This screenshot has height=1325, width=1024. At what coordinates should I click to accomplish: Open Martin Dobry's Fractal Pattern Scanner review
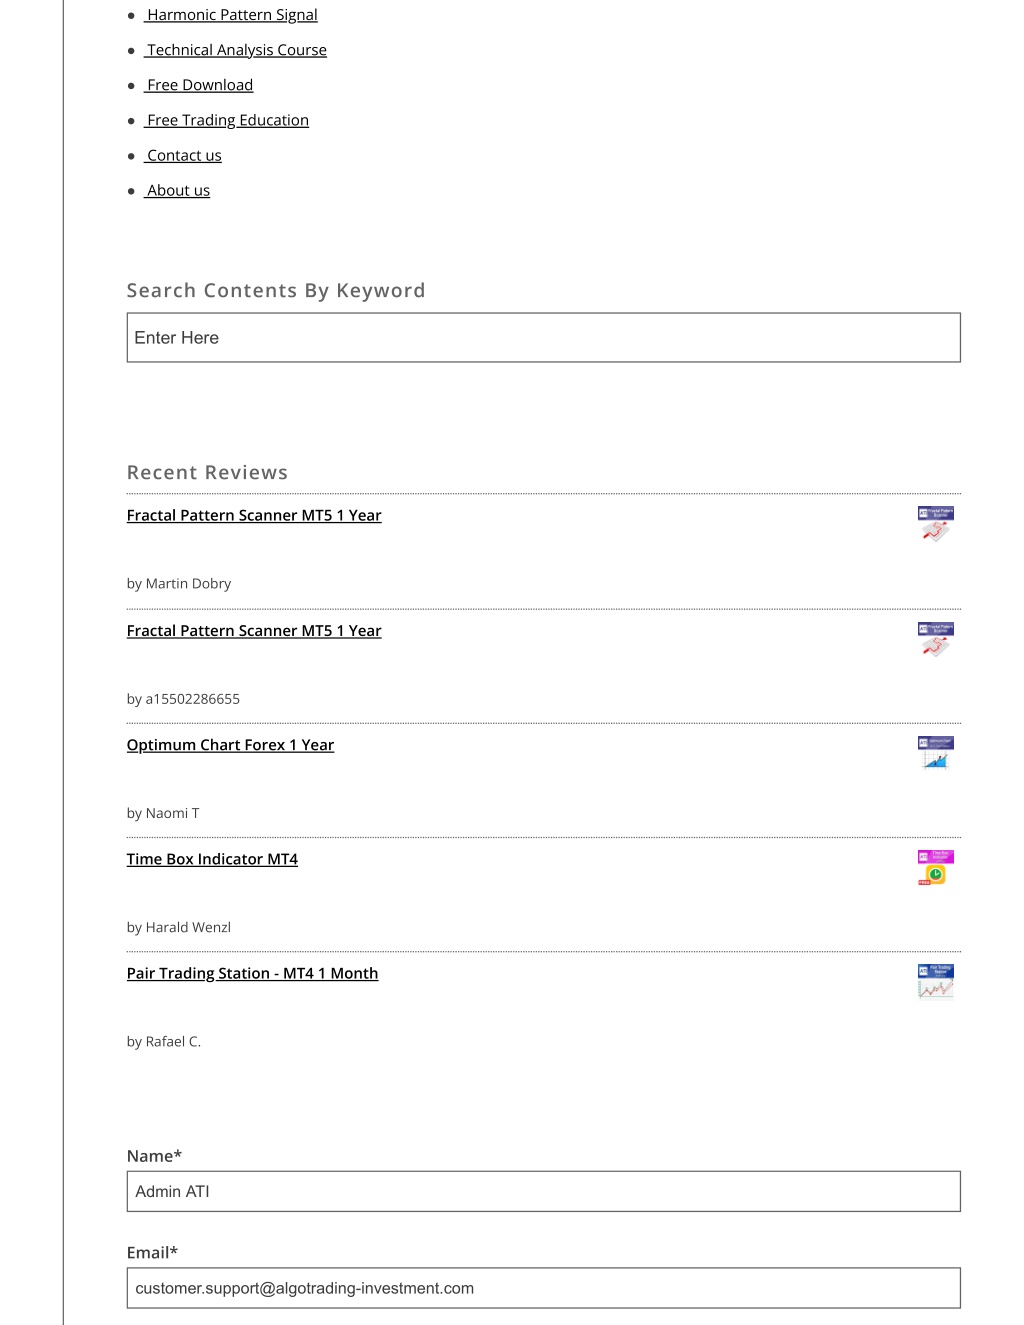254,515
